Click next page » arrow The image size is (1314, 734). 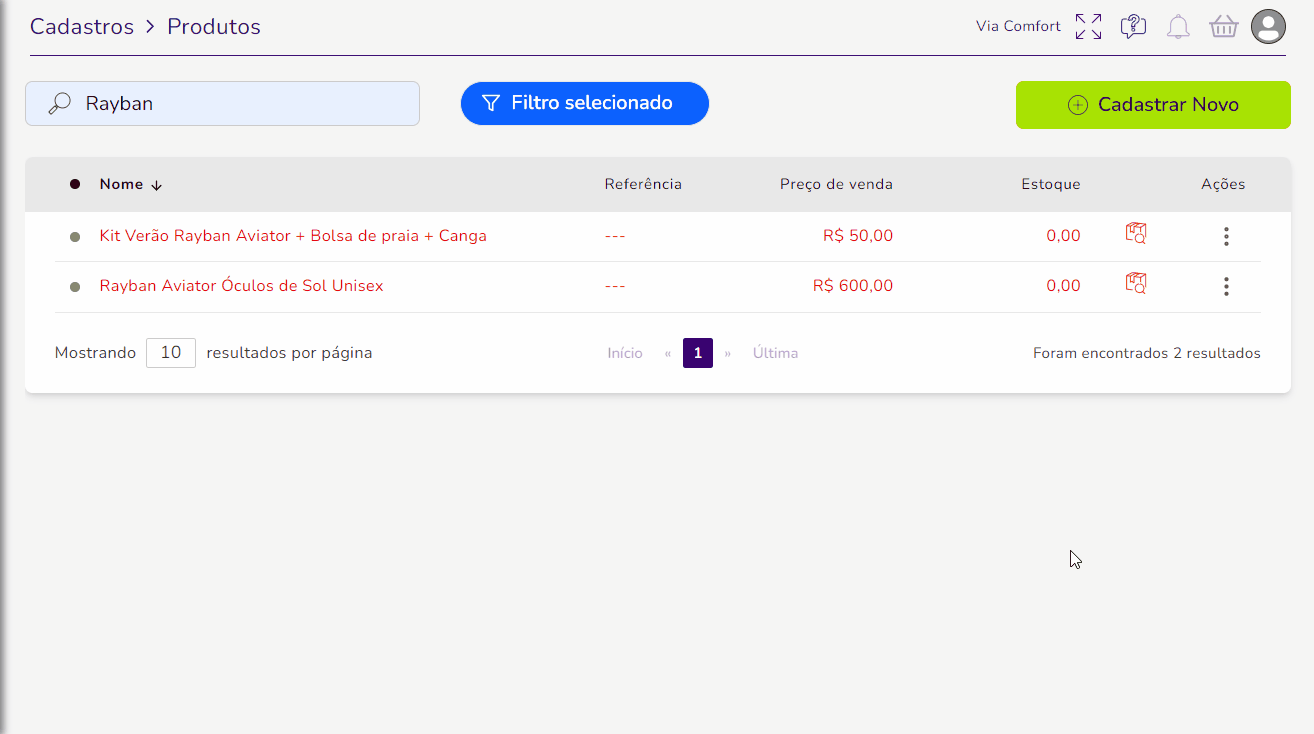point(728,354)
